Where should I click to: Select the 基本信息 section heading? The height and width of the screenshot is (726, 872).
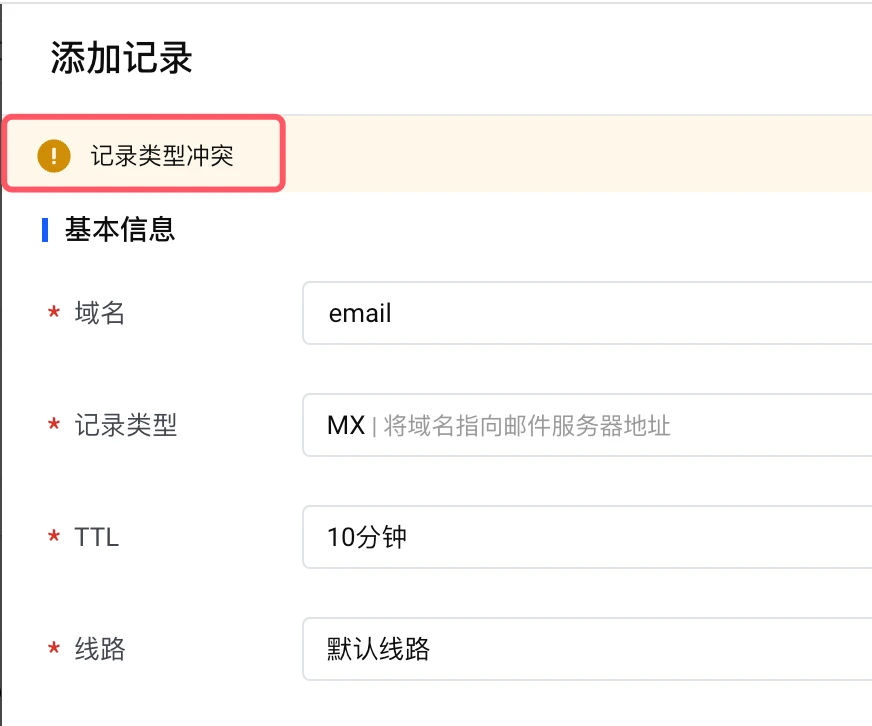click(120, 230)
